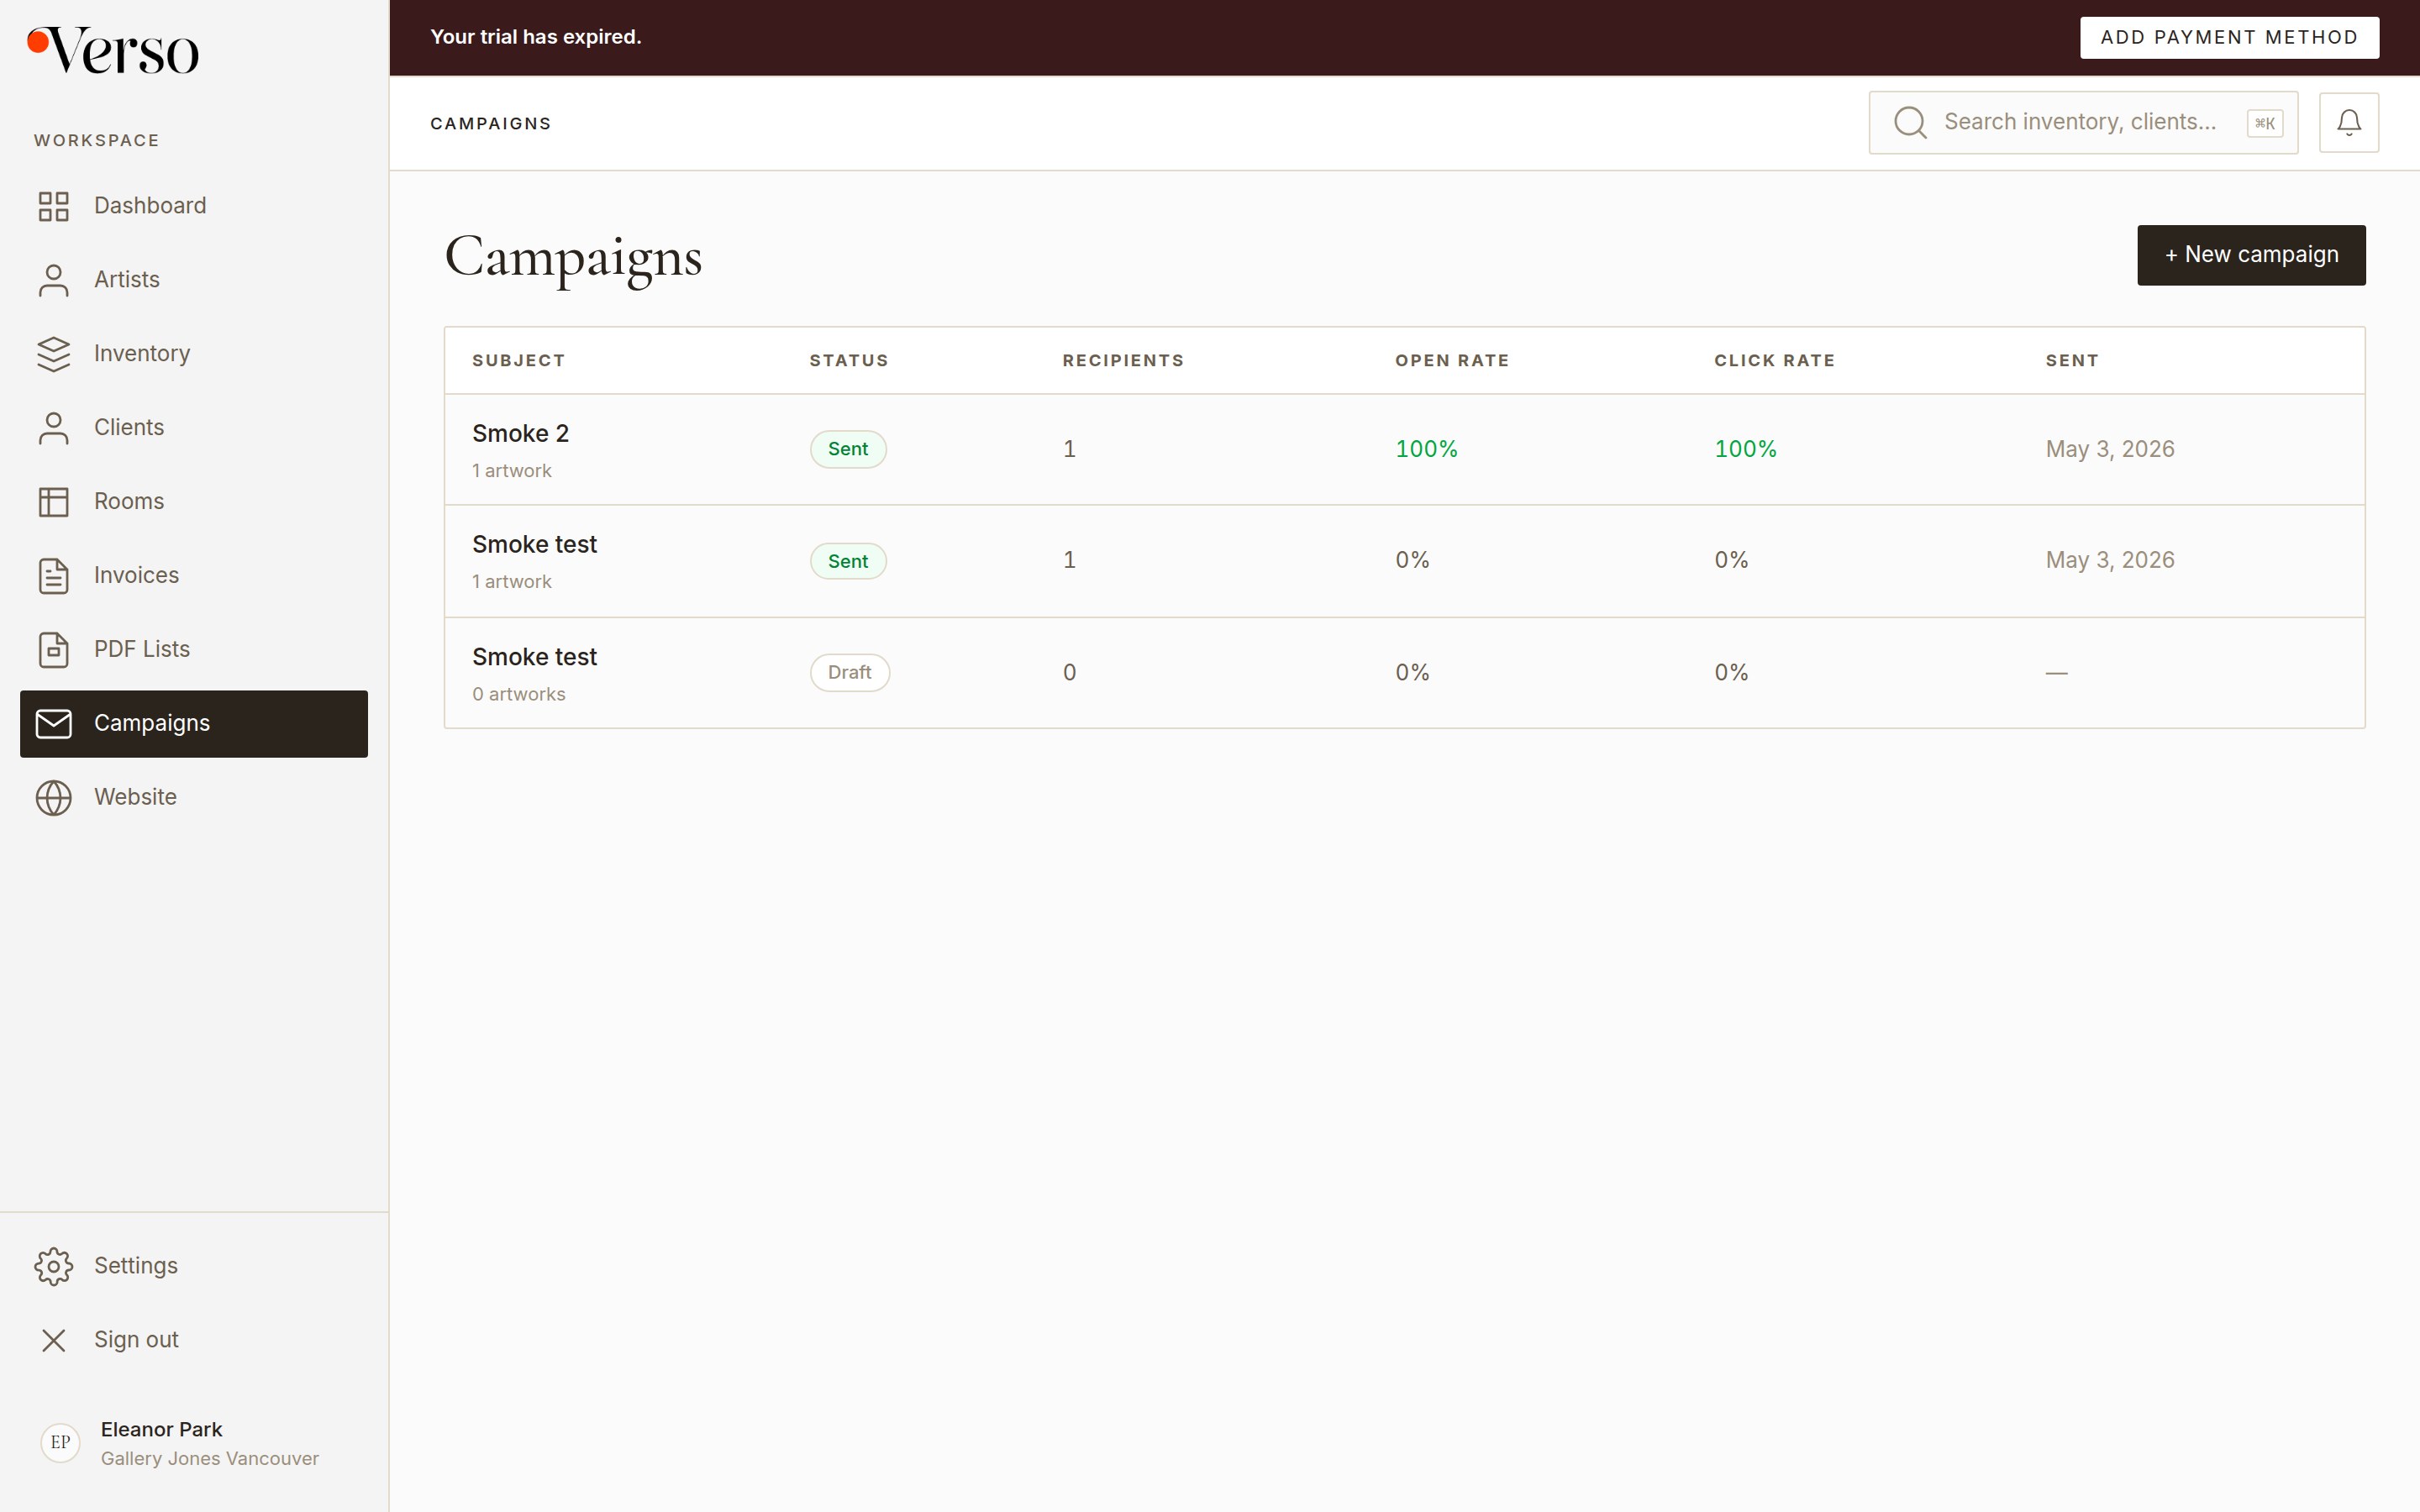Viewport: 2420px width, 1512px height.
Task: Create a new campaign
Action: 2251,255
